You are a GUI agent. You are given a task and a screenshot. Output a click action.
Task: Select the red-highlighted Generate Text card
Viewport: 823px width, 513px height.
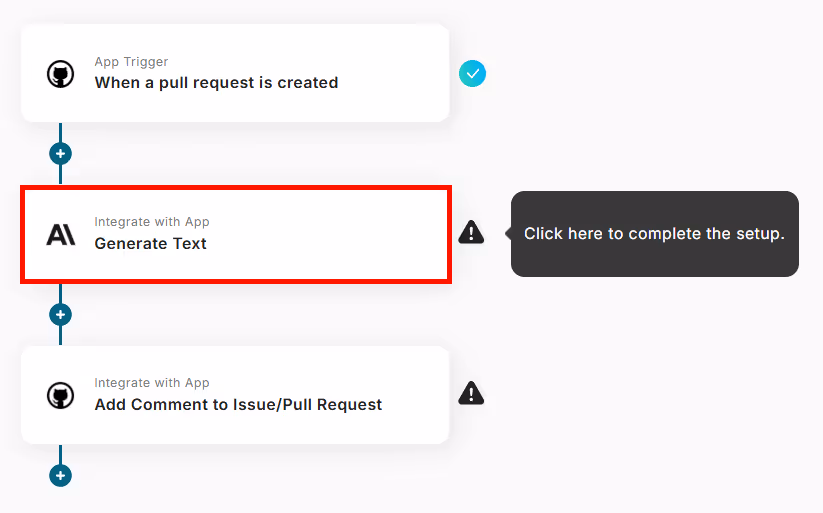[x=236, y=234]
